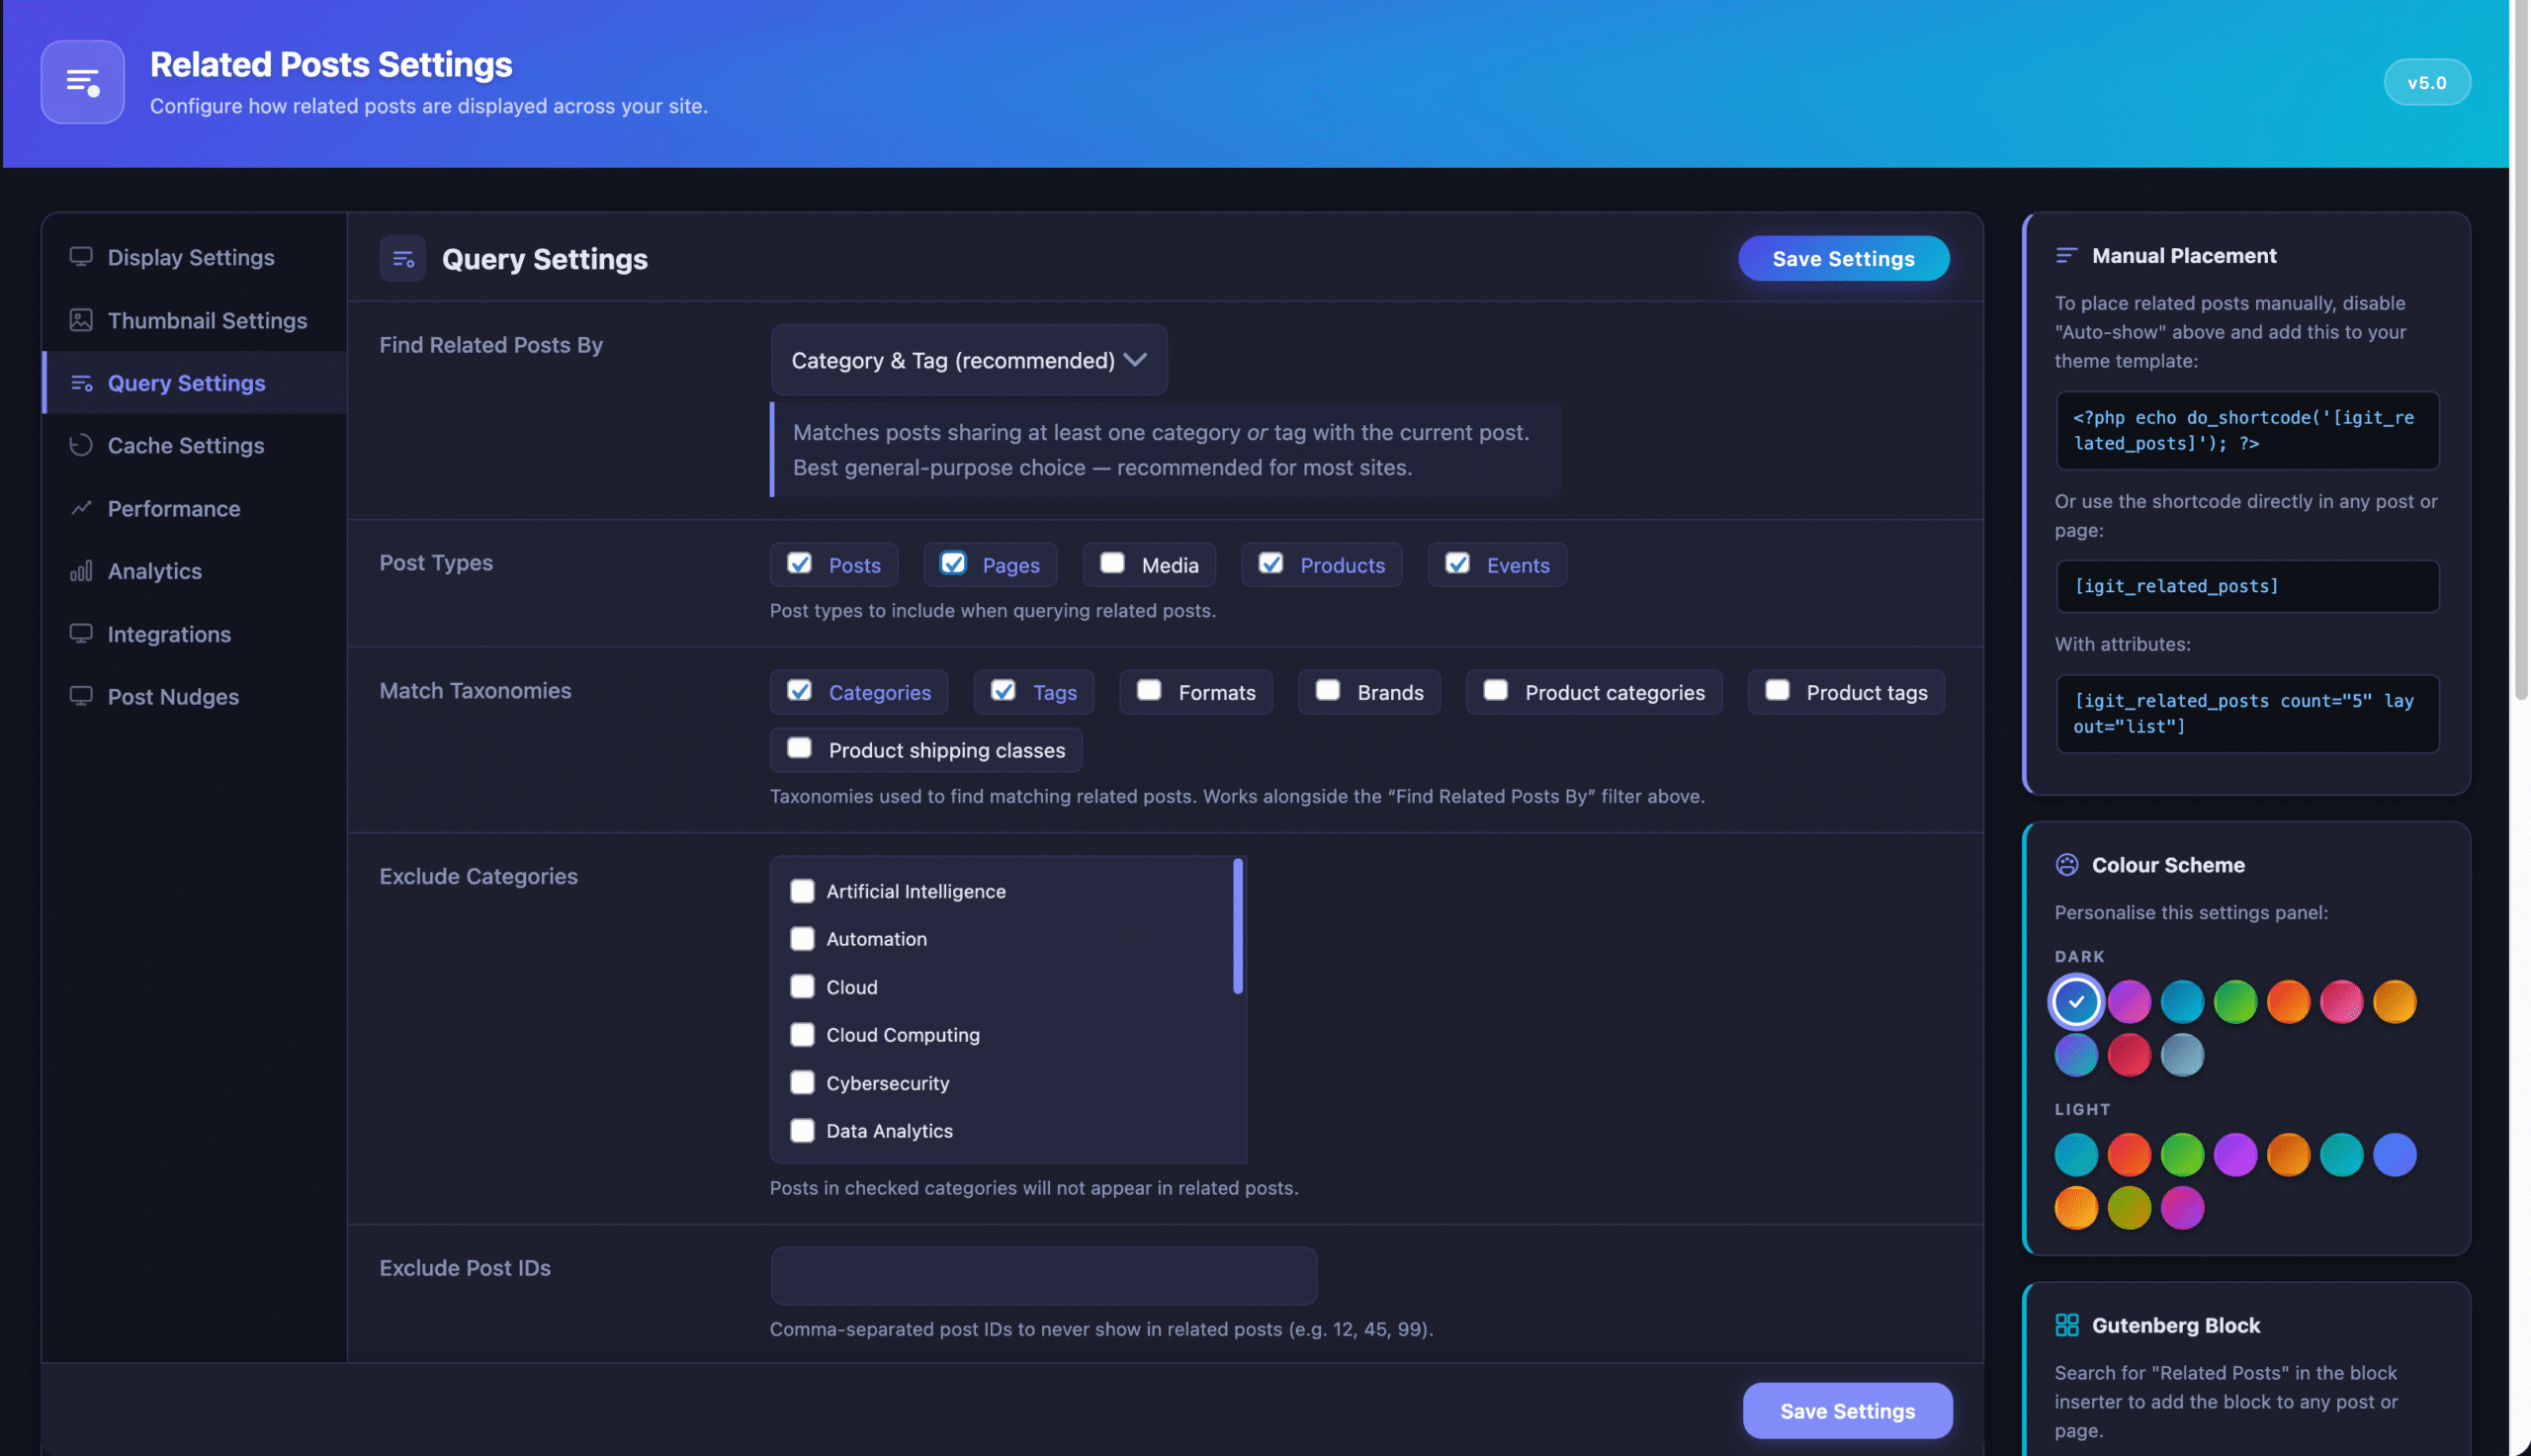Select the checked dark blue colour scheme
The height and width of the screenshot is (1456, 2531).
click(2076, 1001)
